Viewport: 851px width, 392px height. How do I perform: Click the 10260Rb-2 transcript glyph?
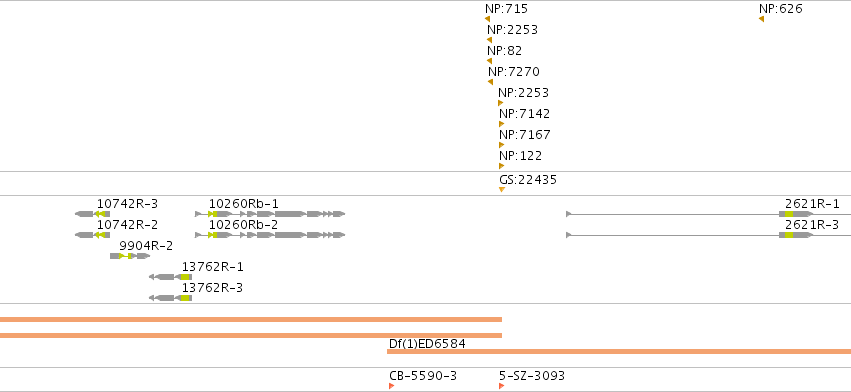point(270,235)
